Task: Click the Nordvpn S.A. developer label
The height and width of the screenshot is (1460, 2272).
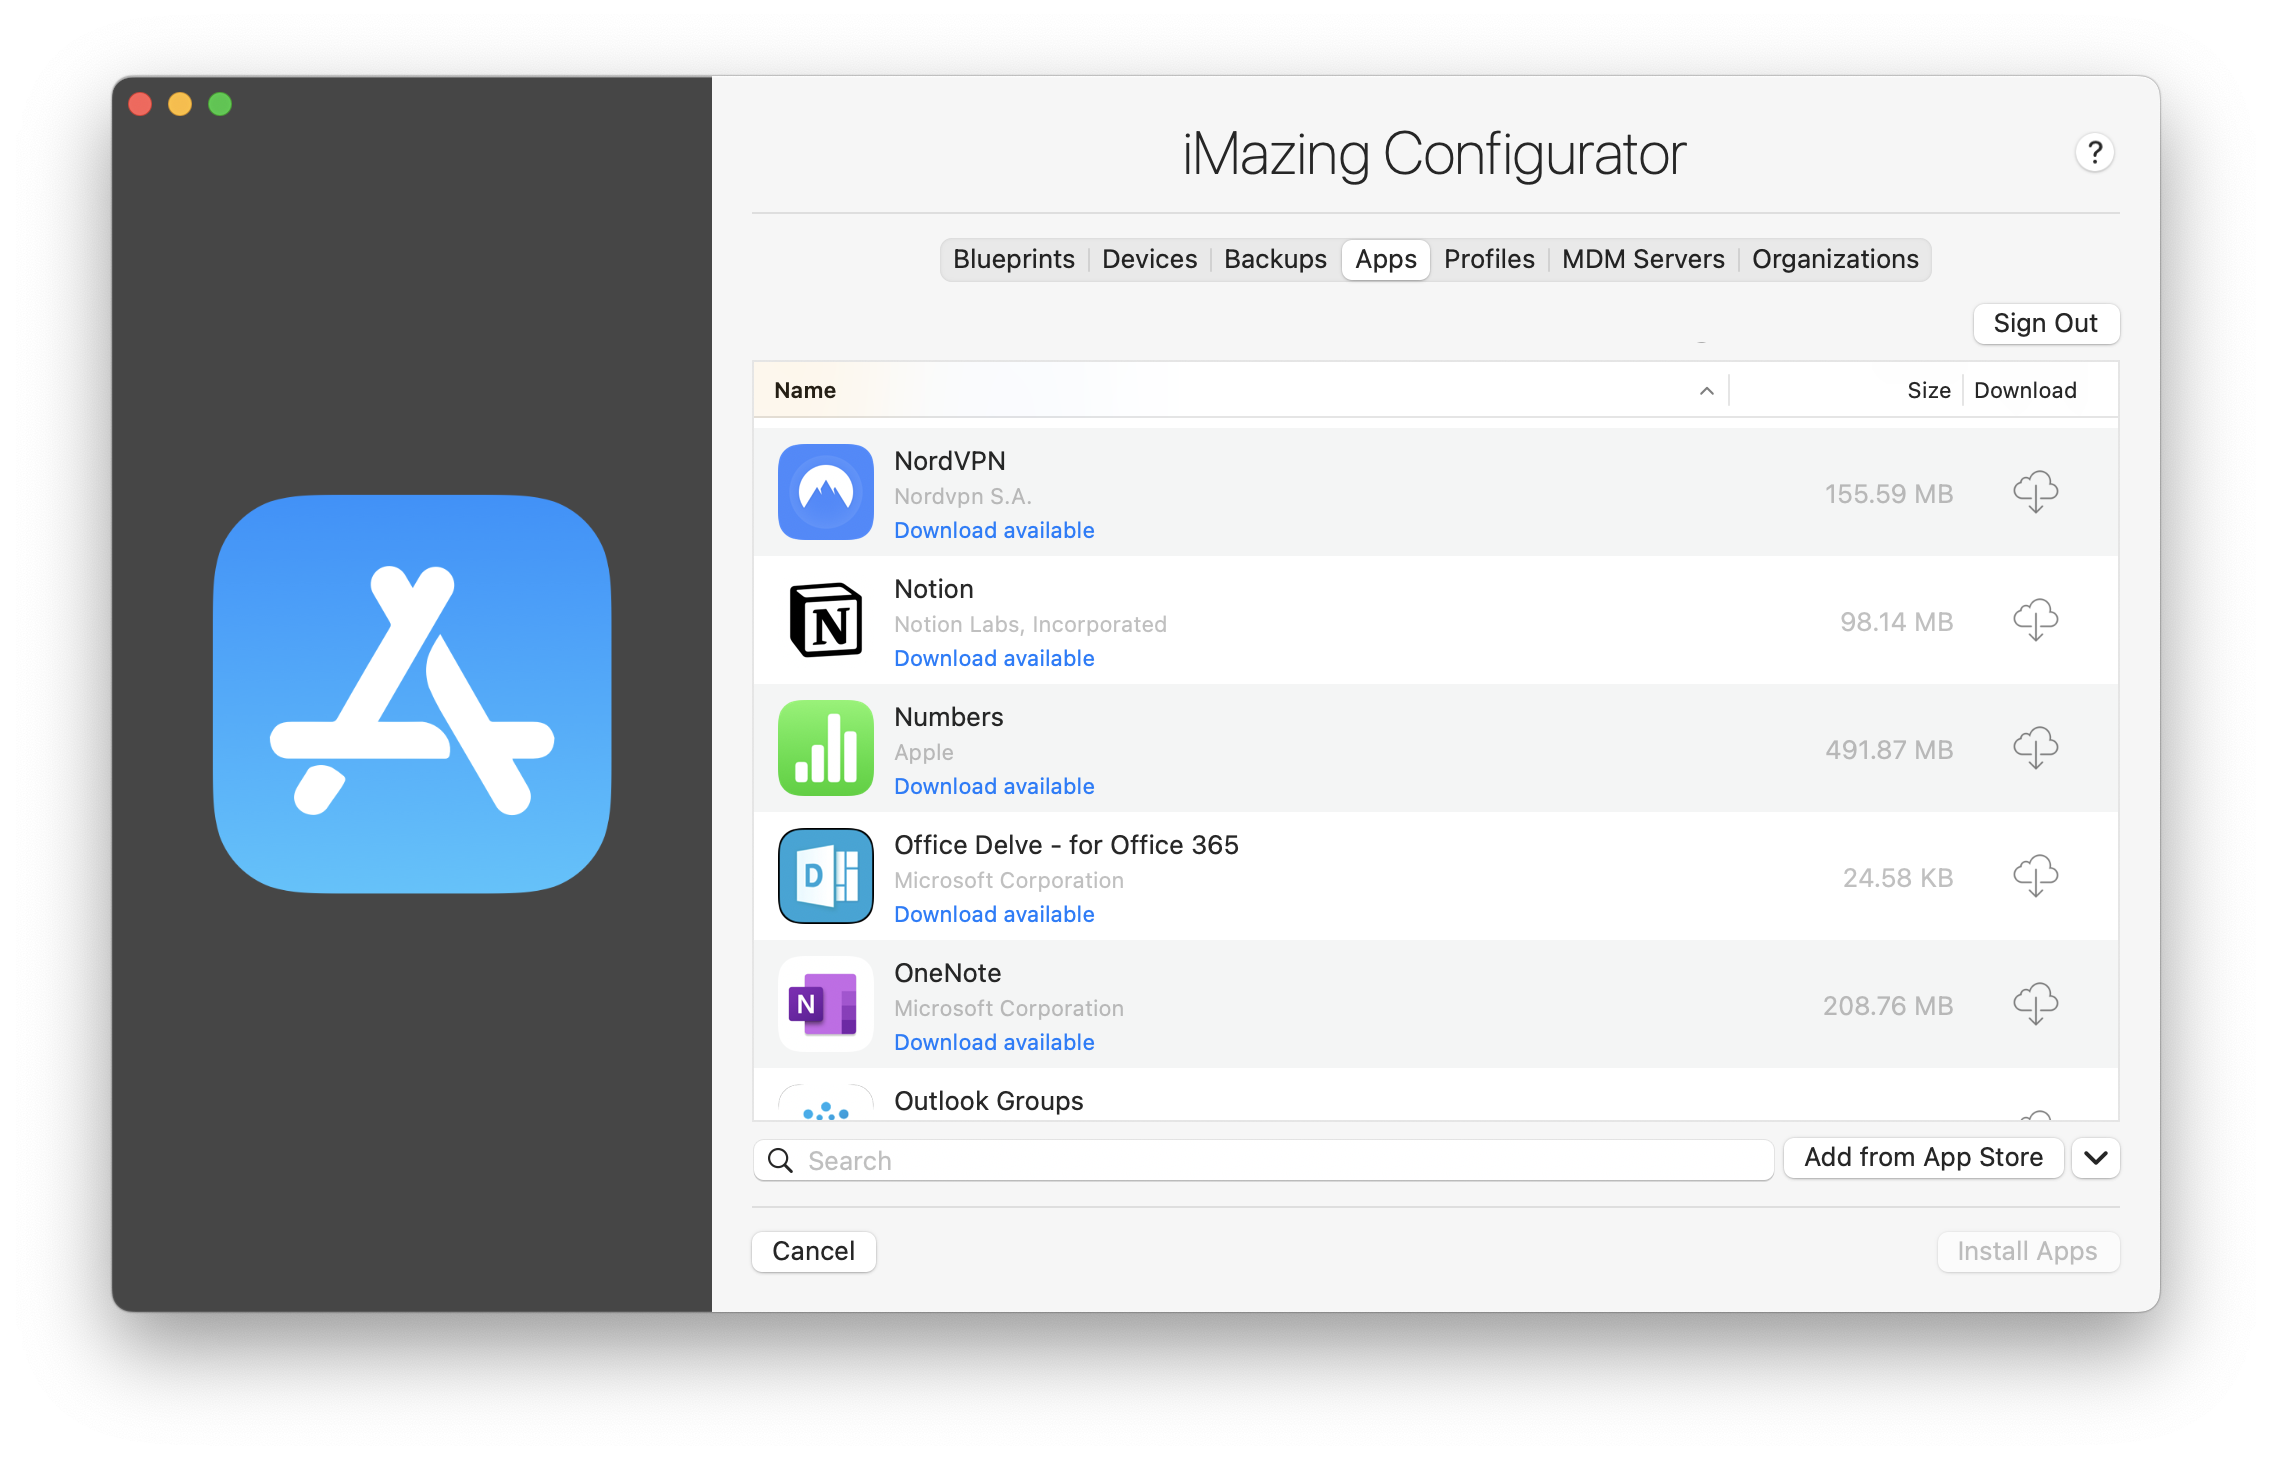Action: tap(963, 496)
